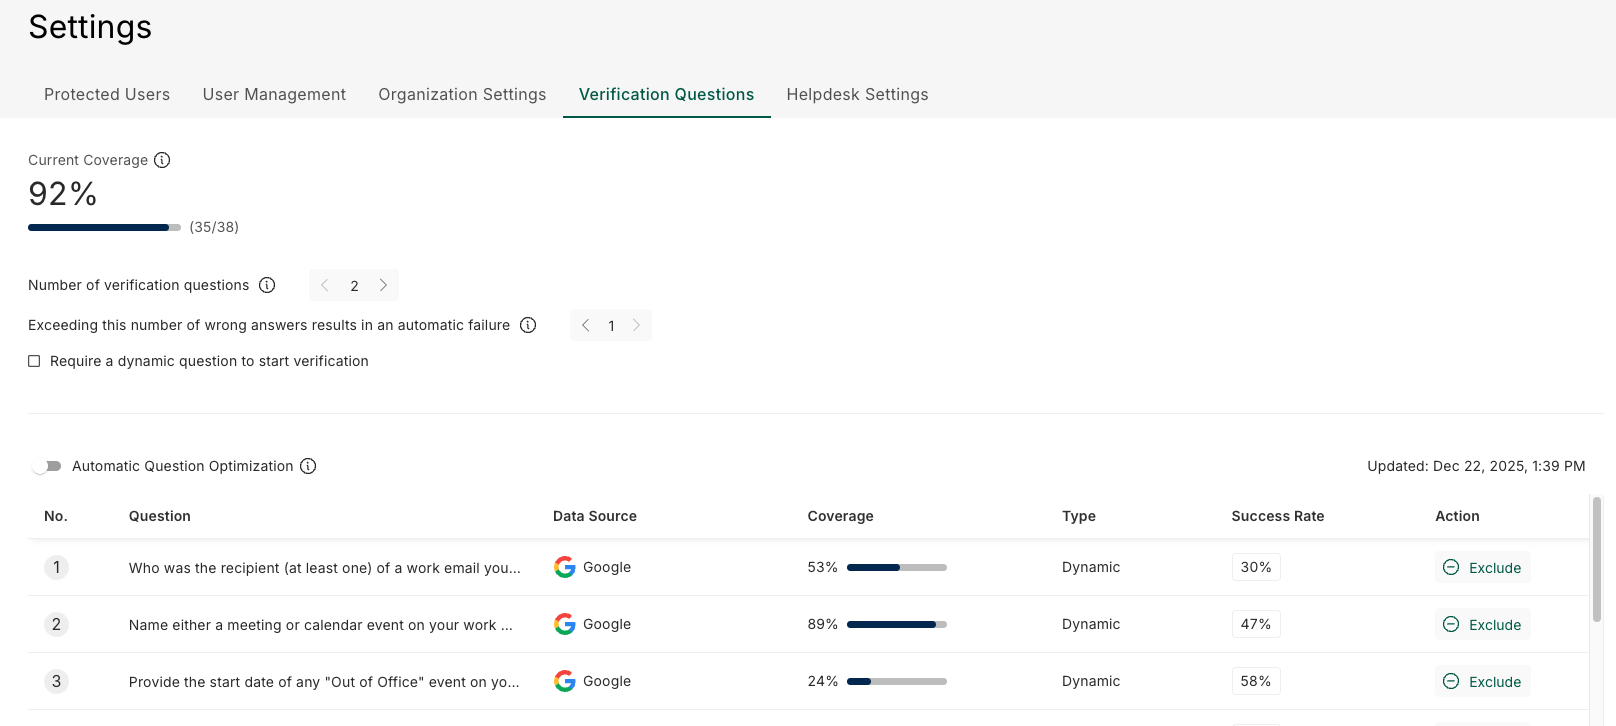Click the exclude circle icon in row 1
1616x726 pixels.
click(x=1451, y=567)
